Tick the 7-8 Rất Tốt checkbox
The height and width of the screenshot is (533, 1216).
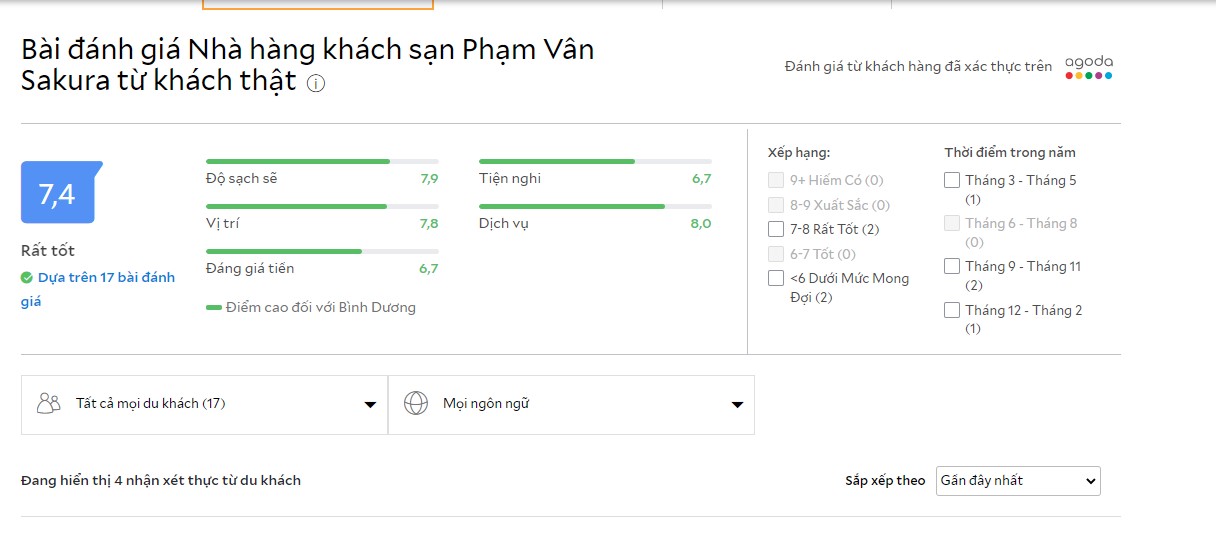776,229
